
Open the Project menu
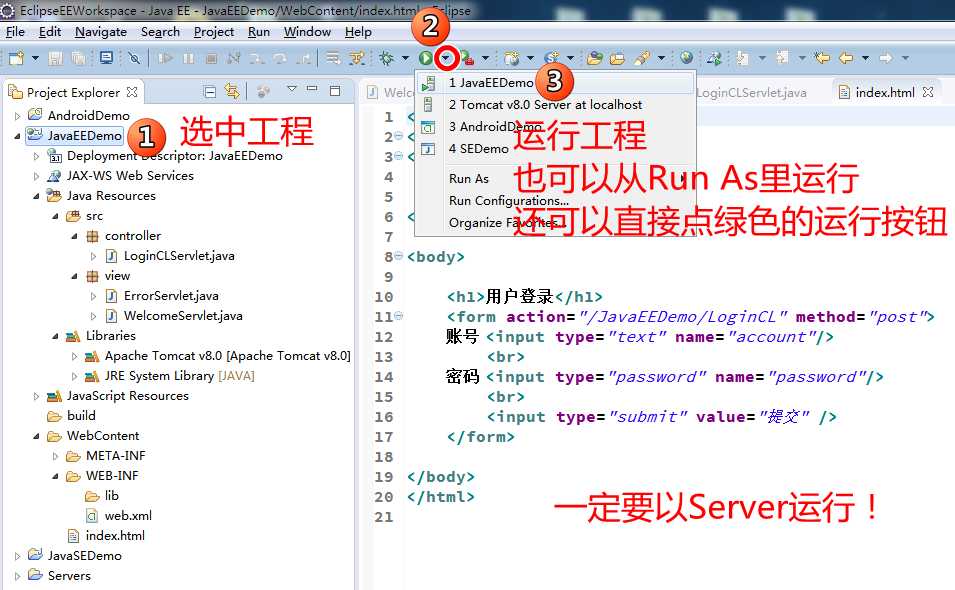click(x=214, y=32)
